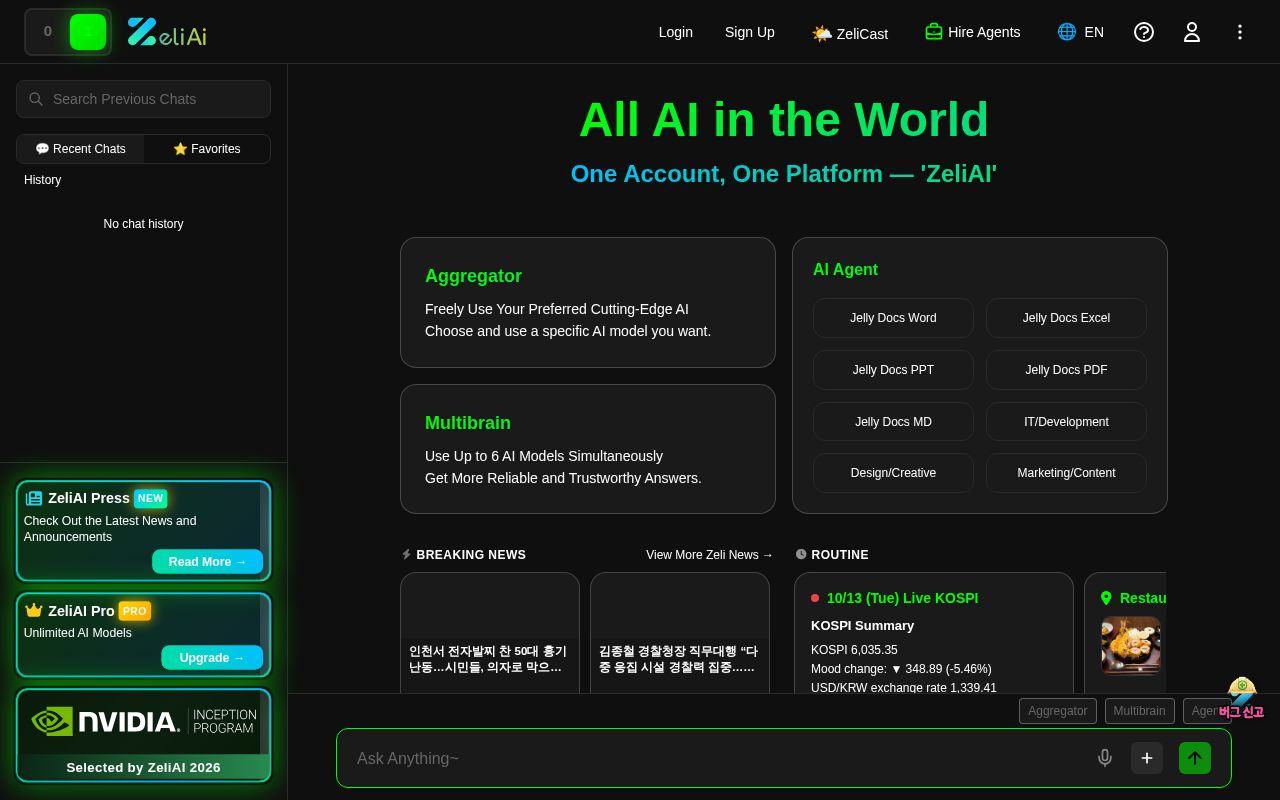Click the Jelly Docs Word agent button
Screen dimensions: 1280x800
[893, 318]
